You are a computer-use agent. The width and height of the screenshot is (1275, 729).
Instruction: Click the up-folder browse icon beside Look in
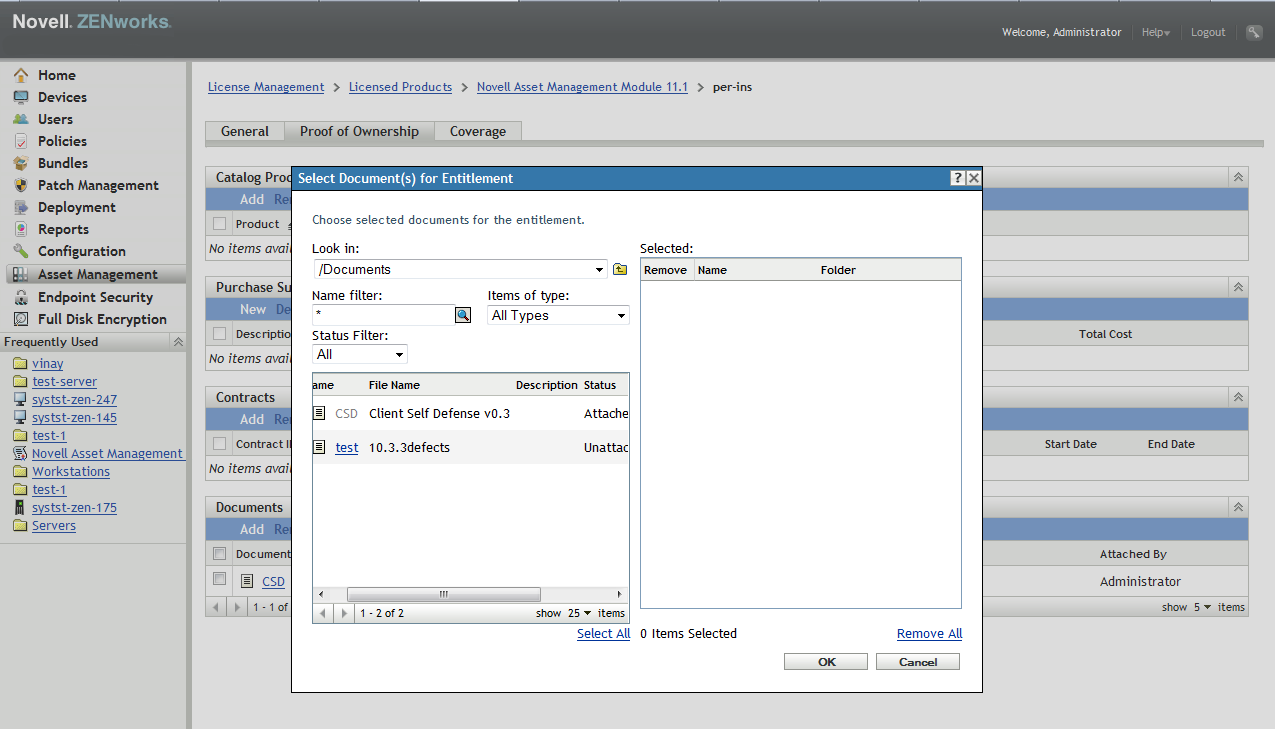click(619, 269)
